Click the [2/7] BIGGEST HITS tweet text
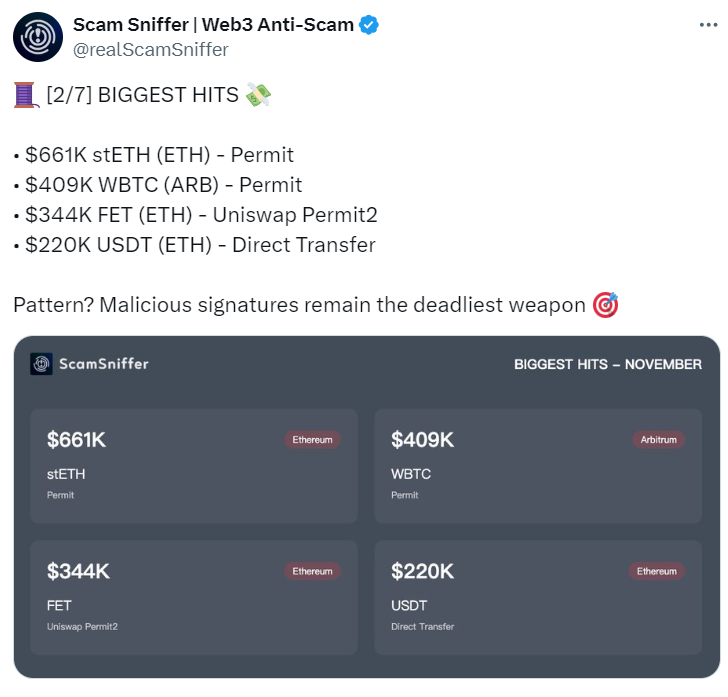This screenshot has height=697, width=728. (143, 95)
